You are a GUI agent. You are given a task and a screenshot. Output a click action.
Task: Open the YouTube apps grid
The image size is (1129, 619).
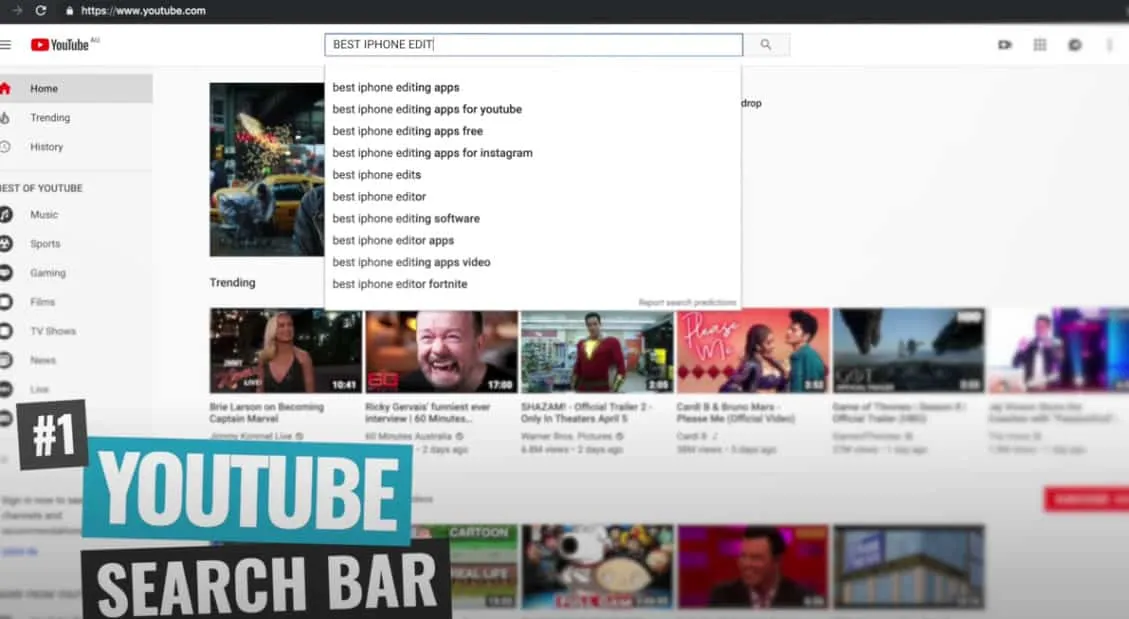pos(1040,45)
